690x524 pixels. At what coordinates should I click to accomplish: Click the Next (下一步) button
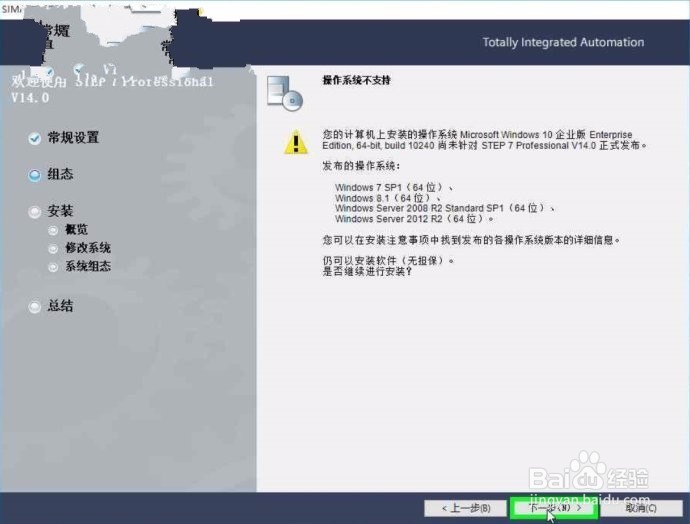coord(554,508)
